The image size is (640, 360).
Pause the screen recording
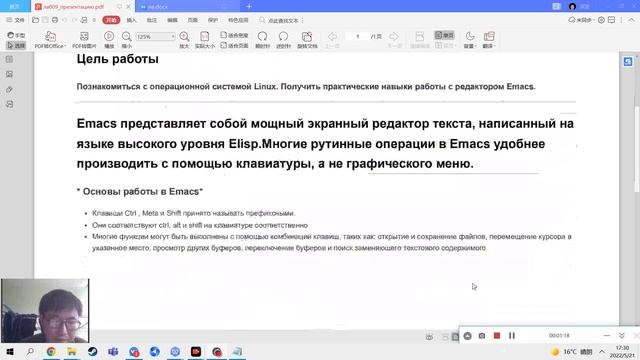[x=512, y=336]
